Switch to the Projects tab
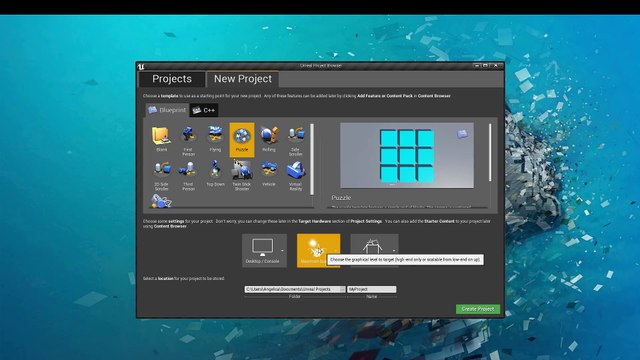 [x=172, y=79]
